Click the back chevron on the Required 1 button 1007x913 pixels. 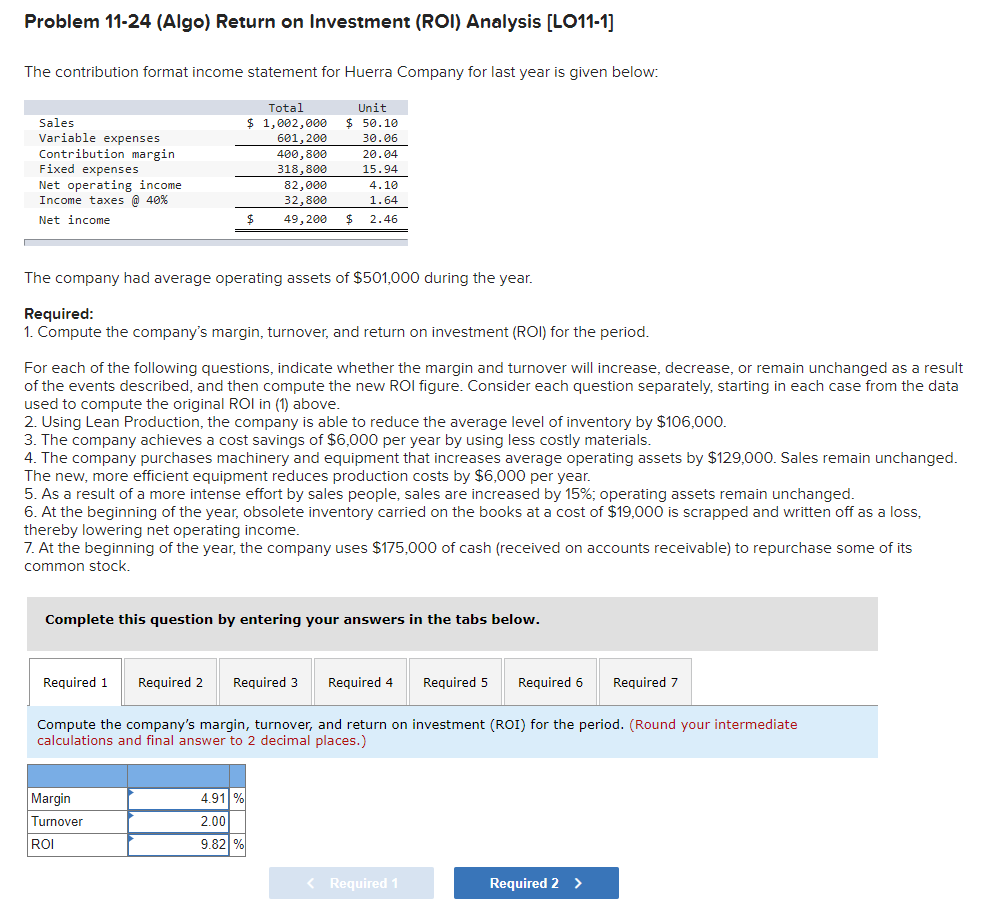pos(313,883)
